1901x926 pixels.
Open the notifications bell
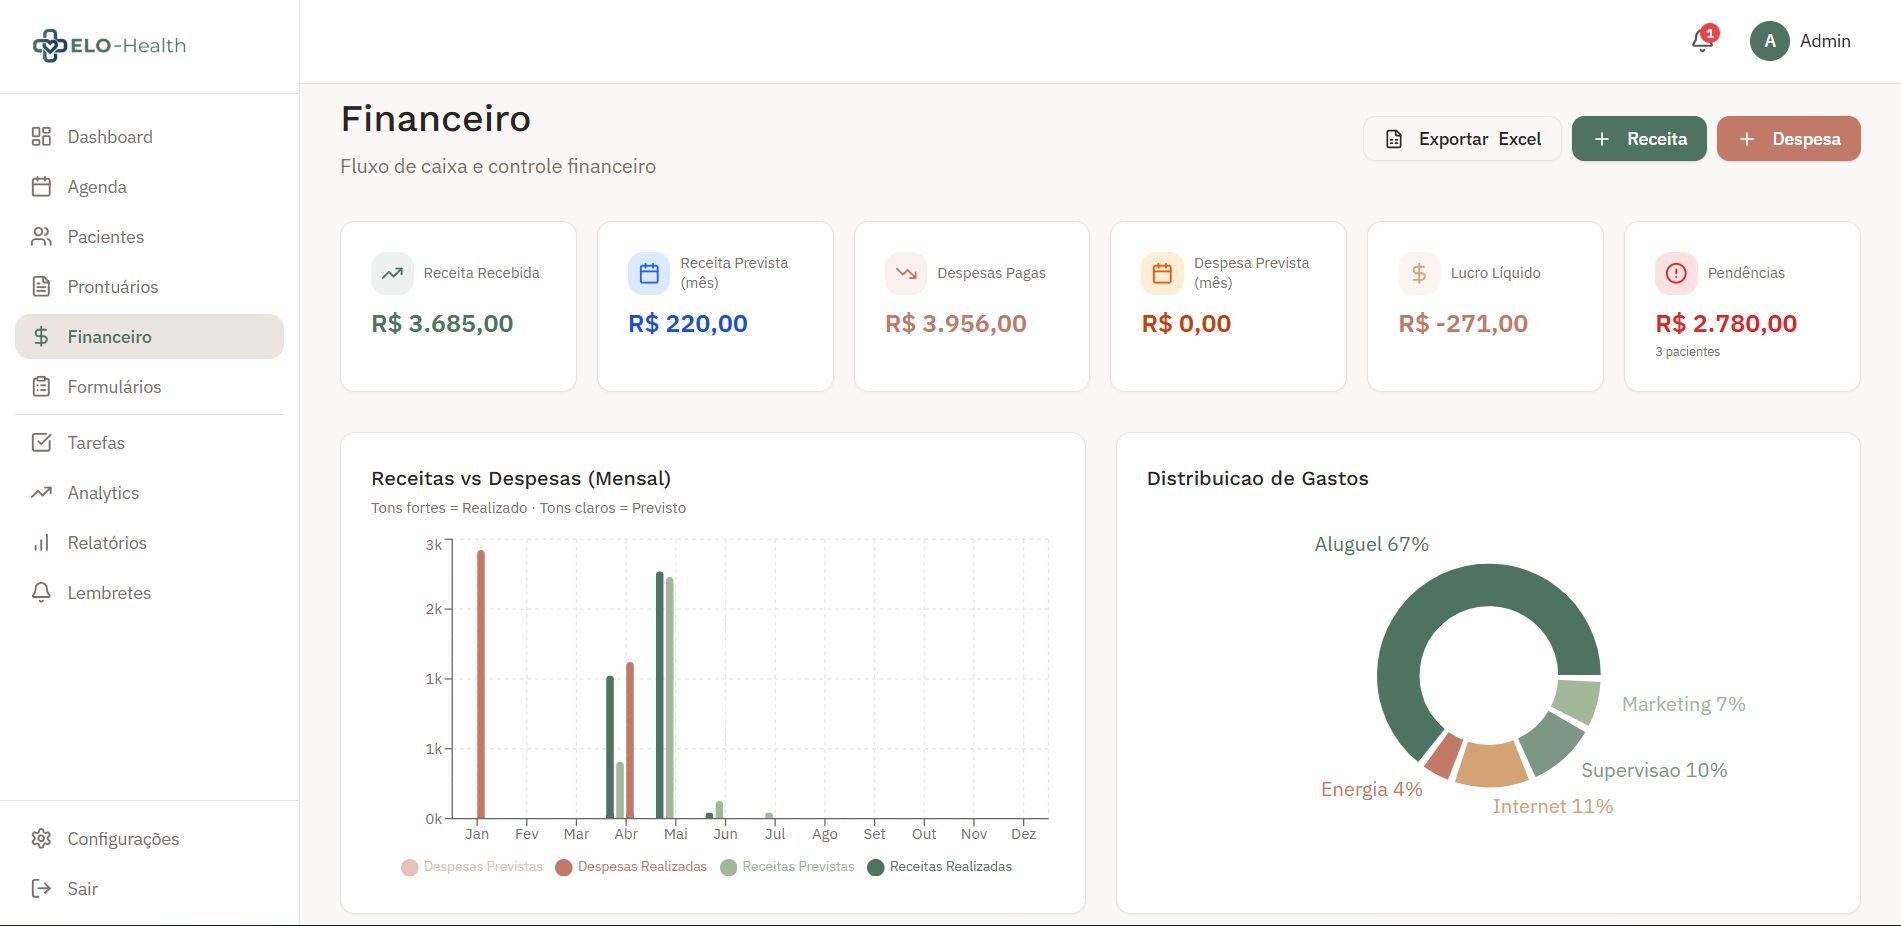(1702, 41)
